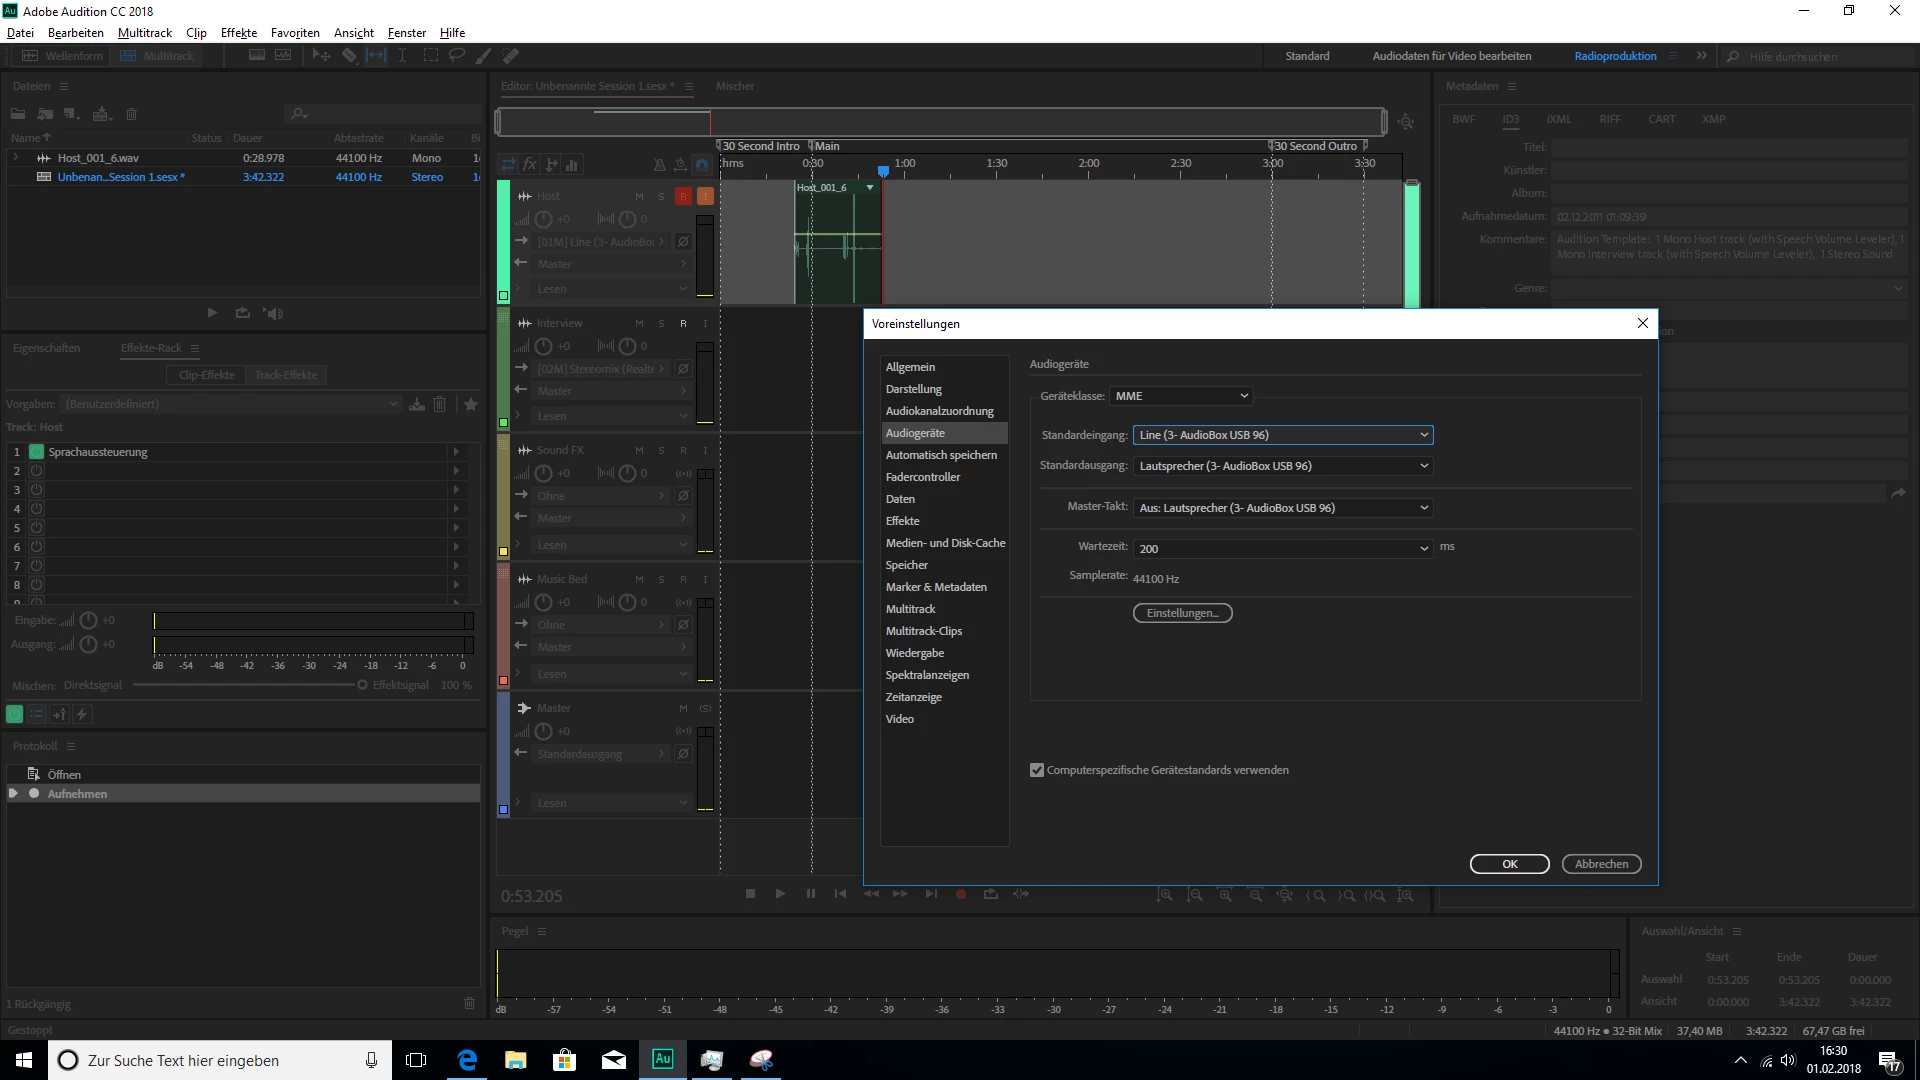Open the Geräteklasse MME dropdown
Screen dimensions: 1920x1080
click(x=1181, y=396)
